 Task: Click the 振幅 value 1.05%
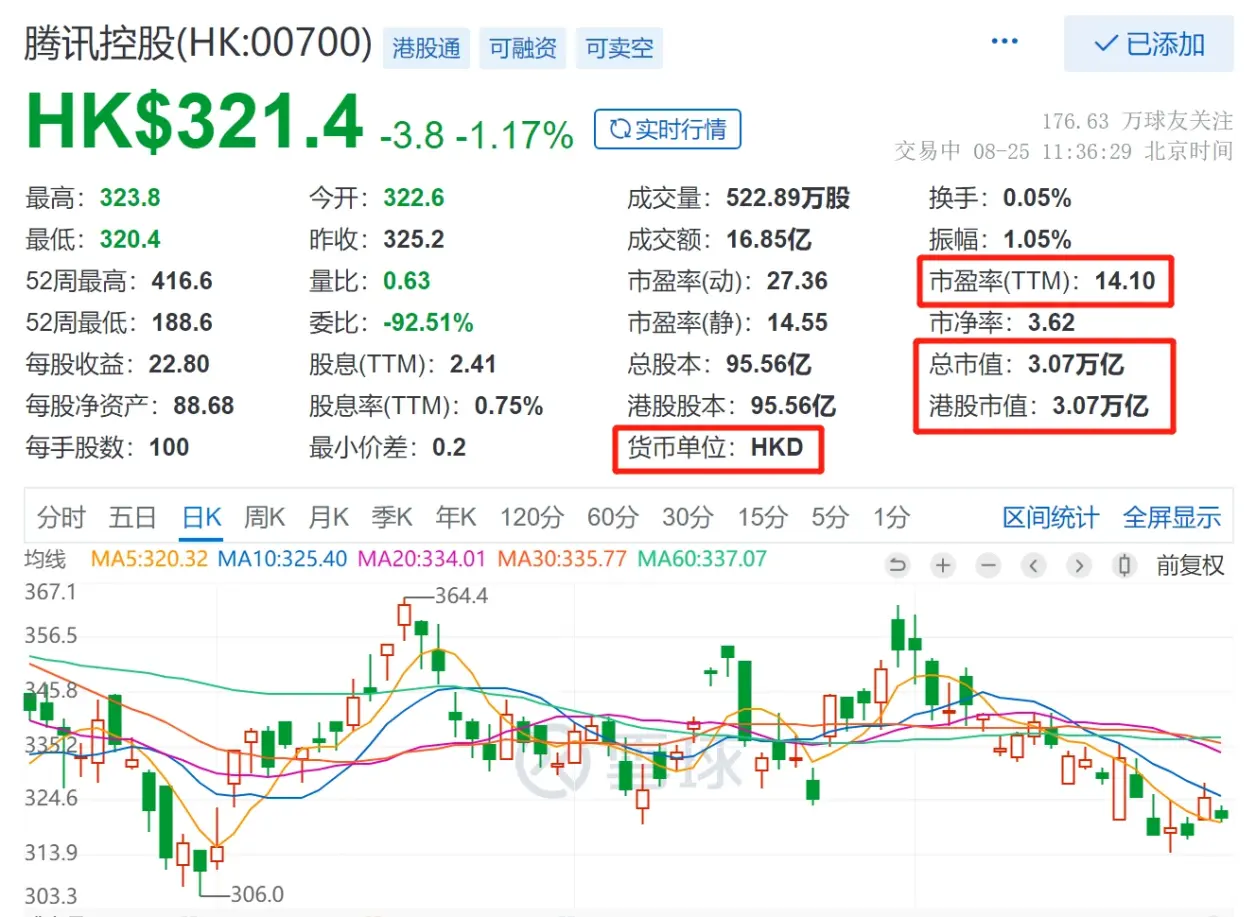coord(1037,240)
